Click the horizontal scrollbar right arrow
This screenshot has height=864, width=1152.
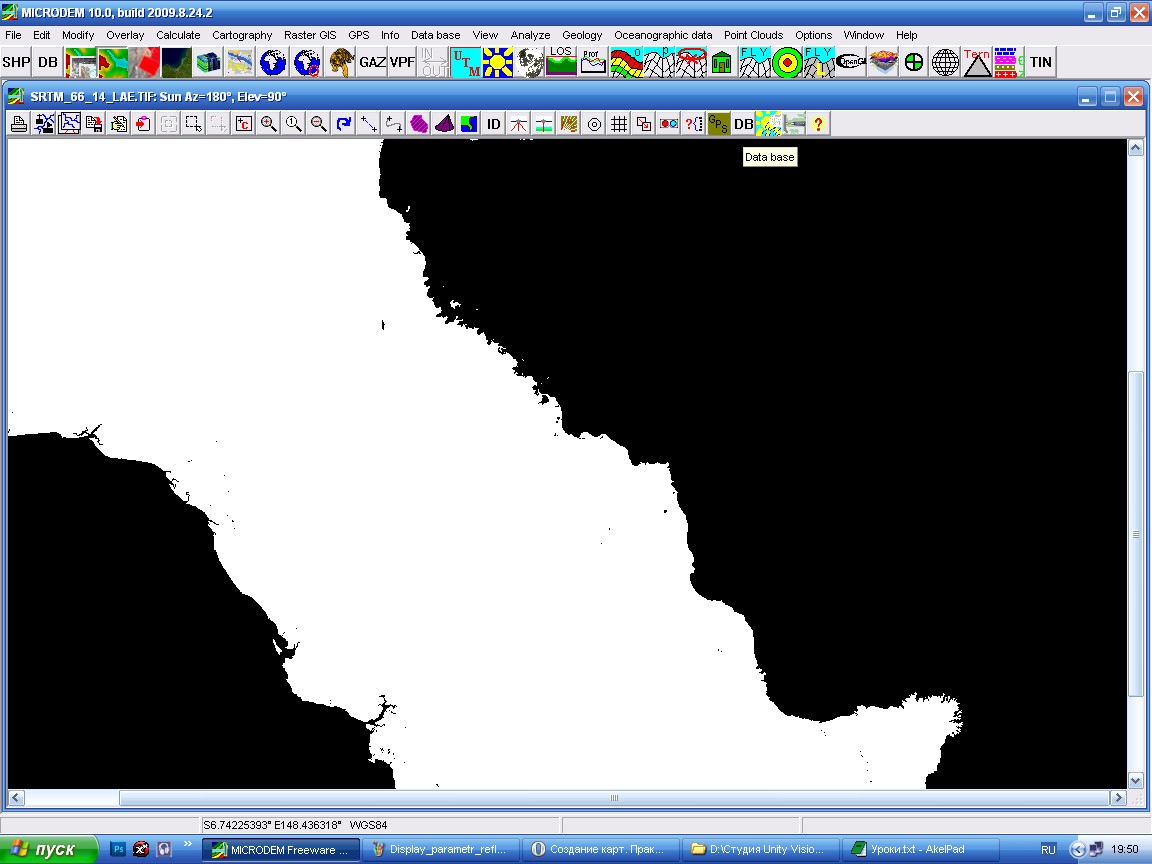click(1118, 798)
